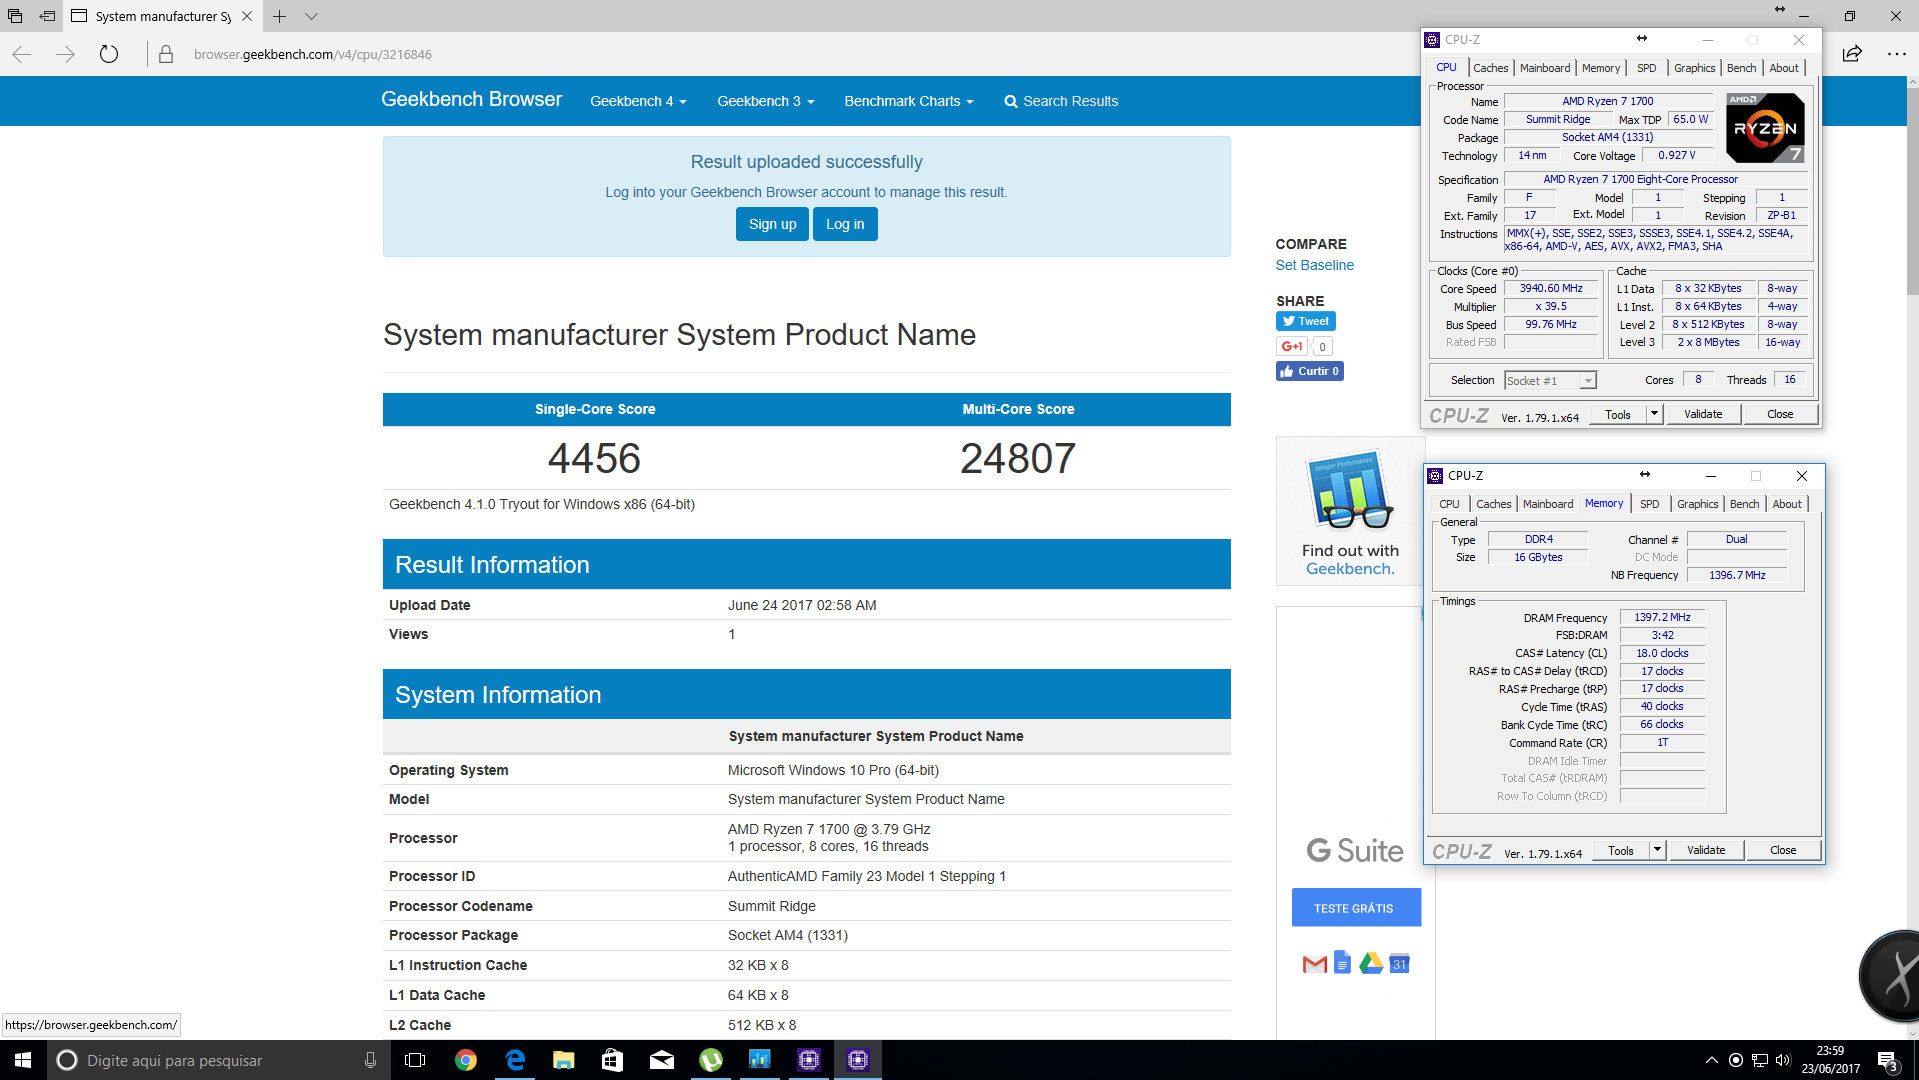Click the Sign up button
1919x1080 pixels.
click(x=772, y=224)
